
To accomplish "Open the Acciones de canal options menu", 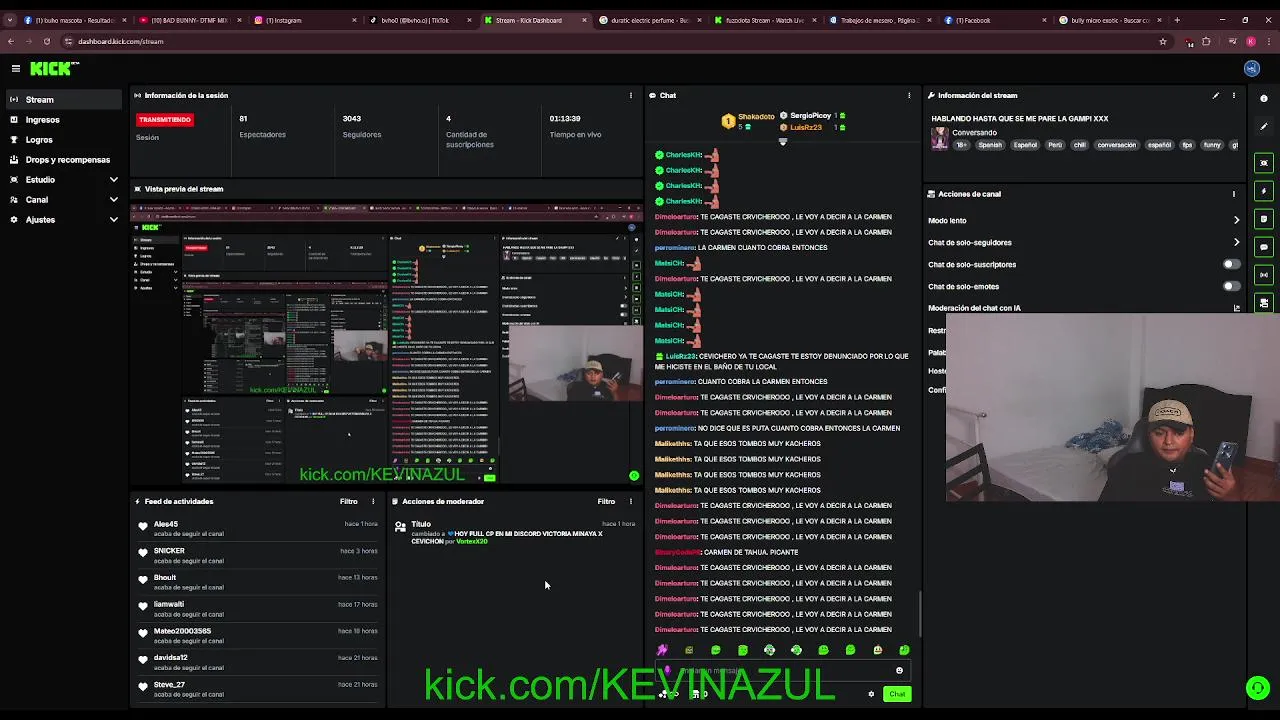I will click(x=1234, y=194).
